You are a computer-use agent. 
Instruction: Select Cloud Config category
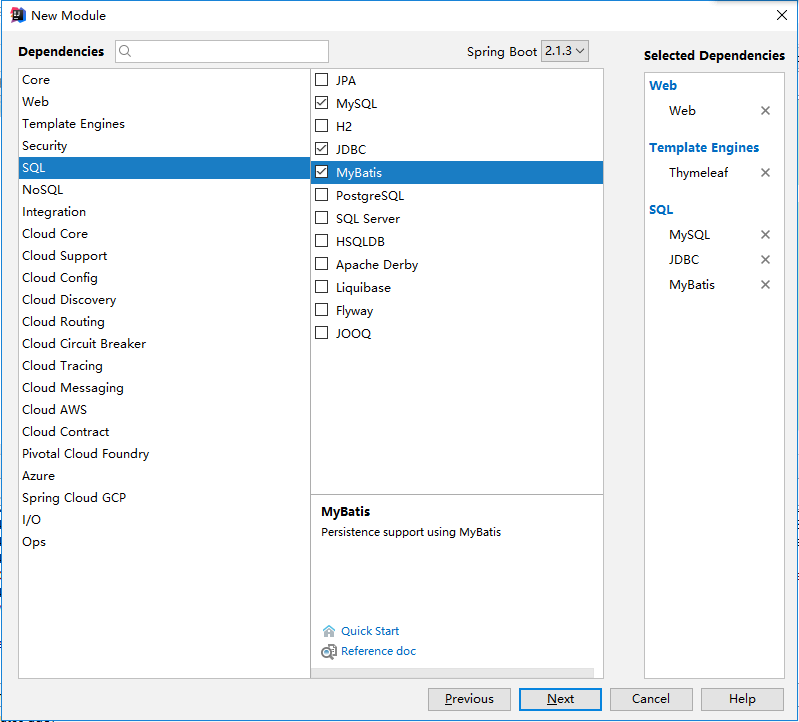164,278
